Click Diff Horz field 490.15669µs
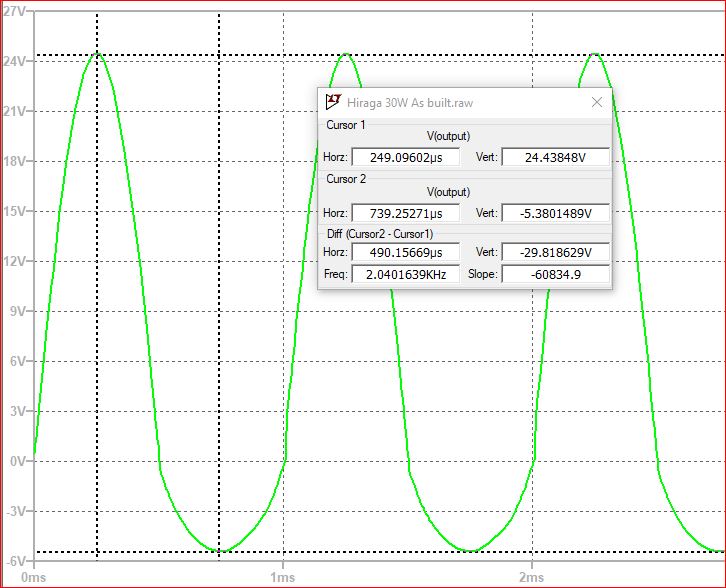The height and width of the screenshot is (588, 726). (x=406, y=252)
